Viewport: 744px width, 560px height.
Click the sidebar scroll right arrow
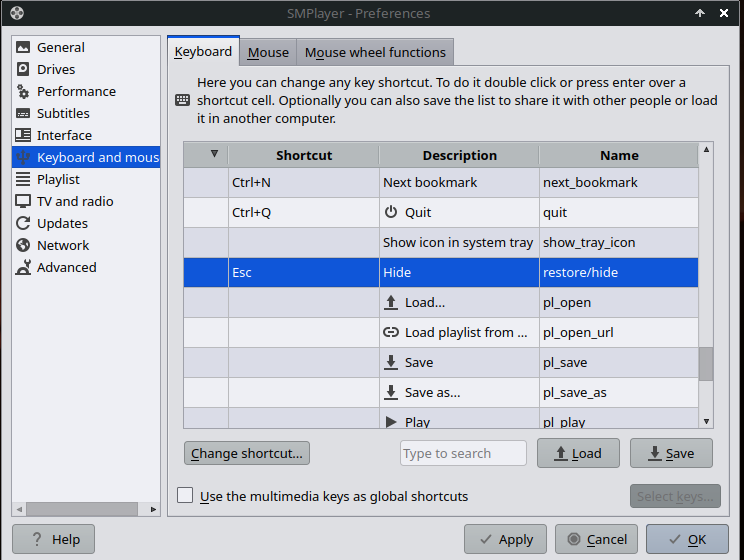click(x=153, y=509)
